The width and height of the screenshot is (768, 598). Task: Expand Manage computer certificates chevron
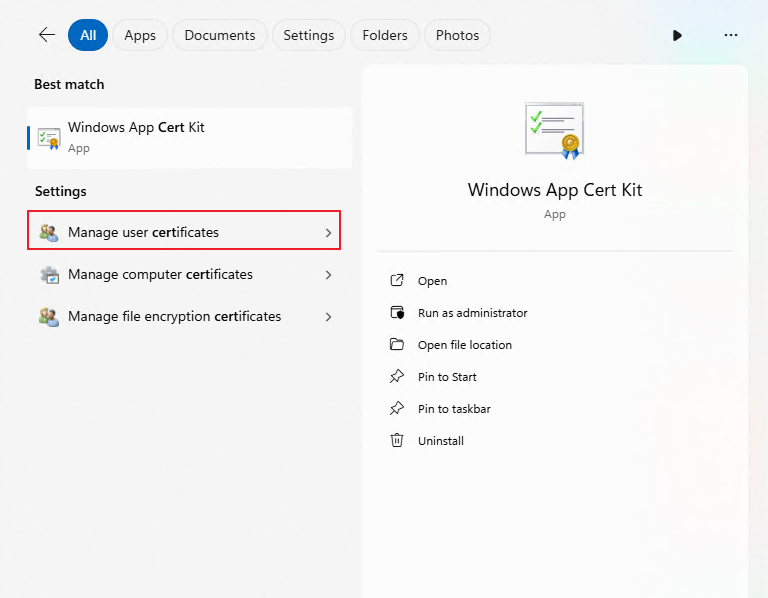(328, 275)
